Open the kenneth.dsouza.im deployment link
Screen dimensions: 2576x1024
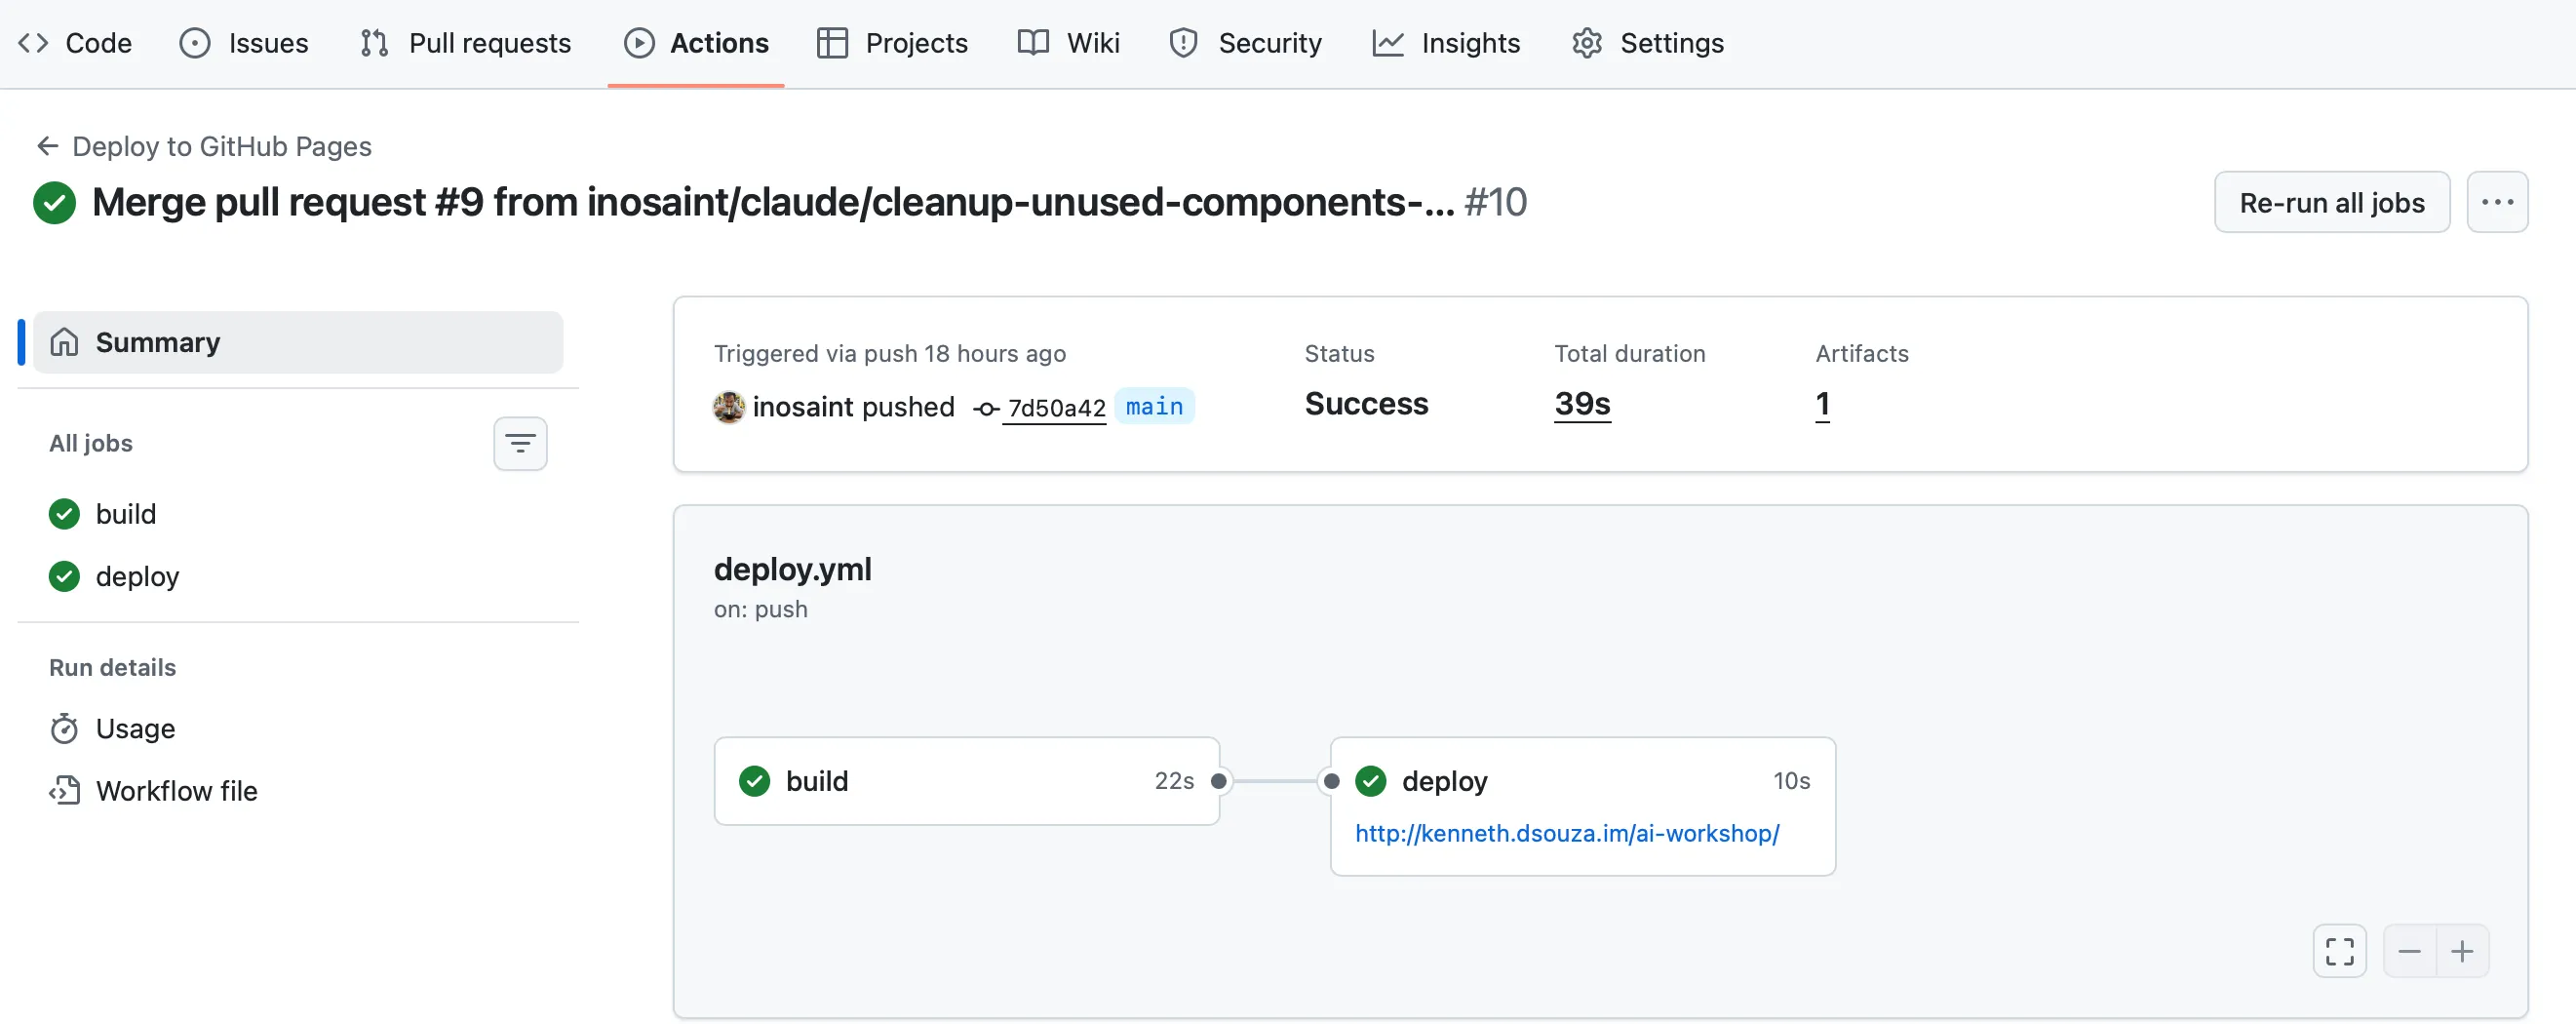point(1567,833)
